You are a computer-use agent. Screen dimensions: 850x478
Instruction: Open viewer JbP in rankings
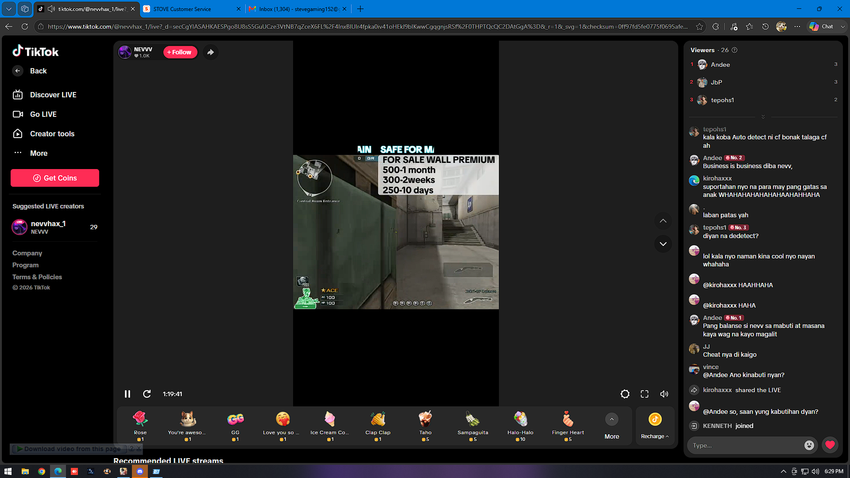pos(764,82)
